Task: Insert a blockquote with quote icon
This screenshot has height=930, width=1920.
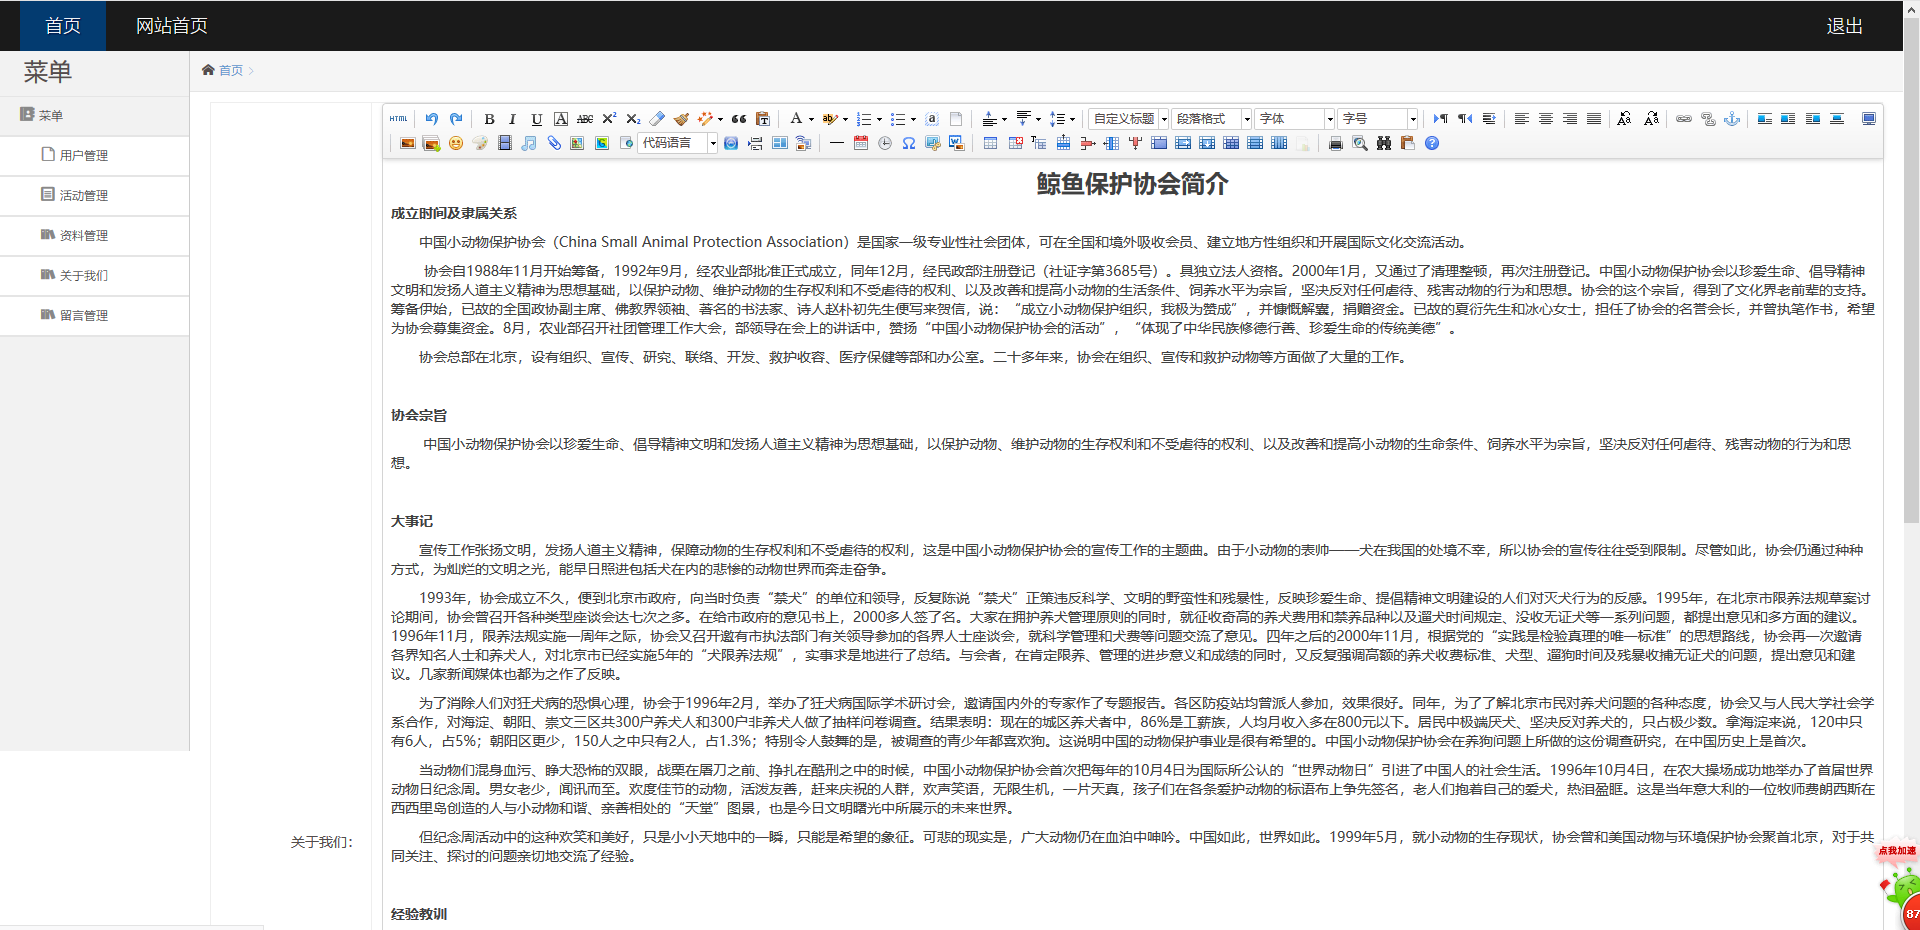Action: (x=739, y=119)
